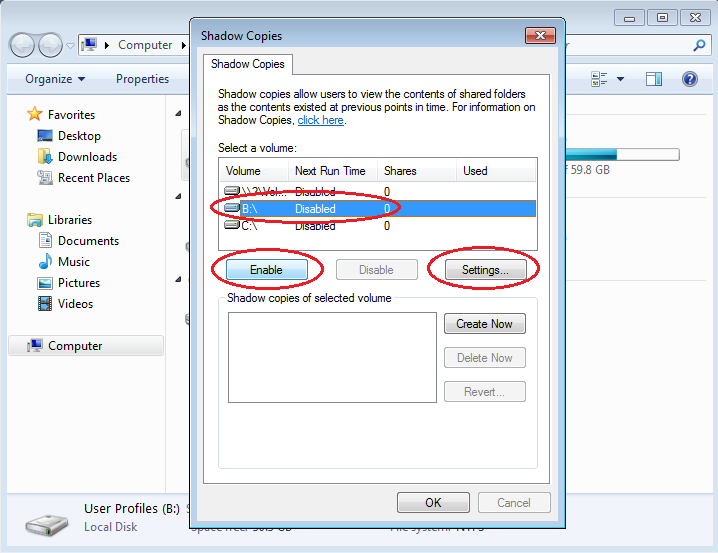Click the Desktop folder icon
The width and height of the screenshot is (718, 553).
45,136
